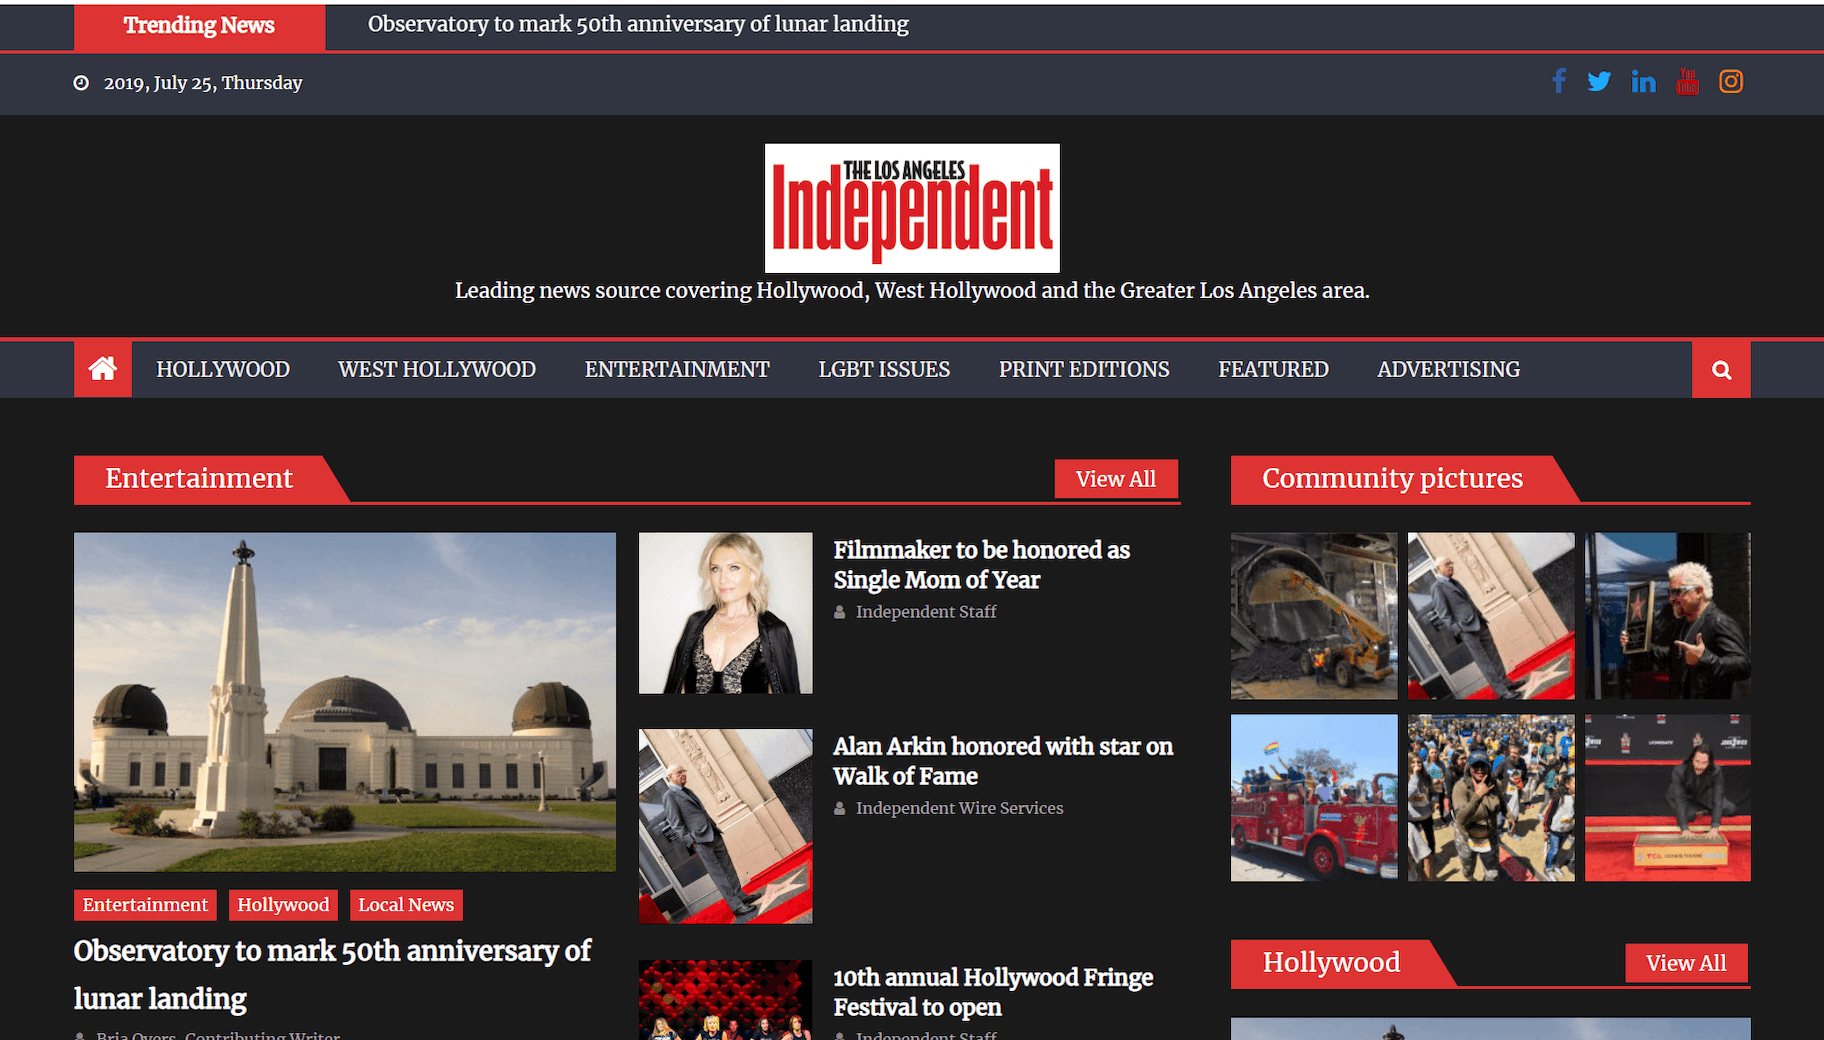Click View All in Entertainment section

click(x=1116, y=479)
